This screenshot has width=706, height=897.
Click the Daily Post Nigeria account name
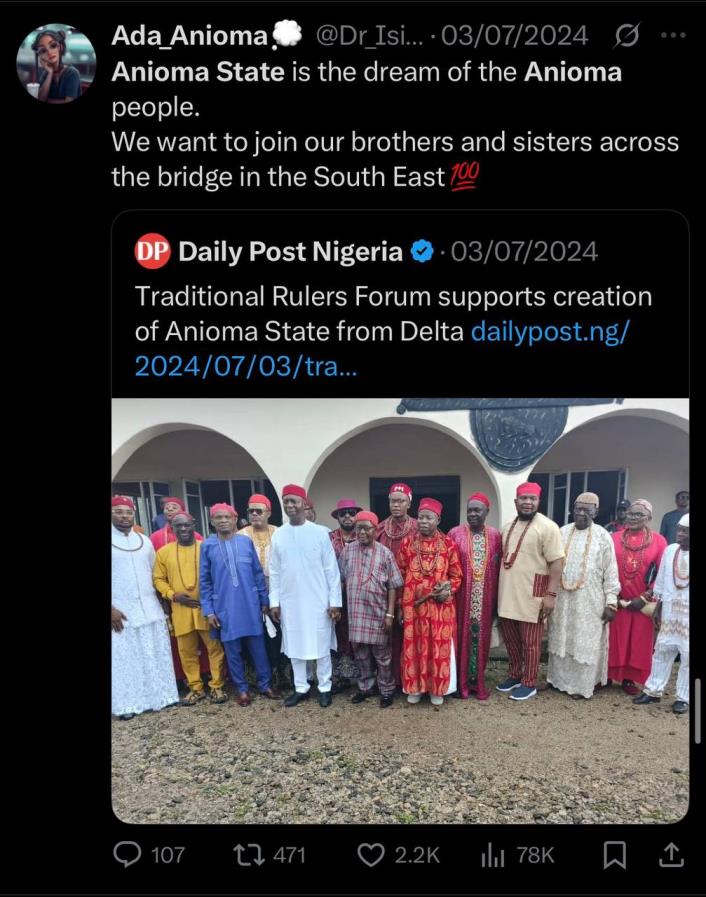(x=290, y=251)
